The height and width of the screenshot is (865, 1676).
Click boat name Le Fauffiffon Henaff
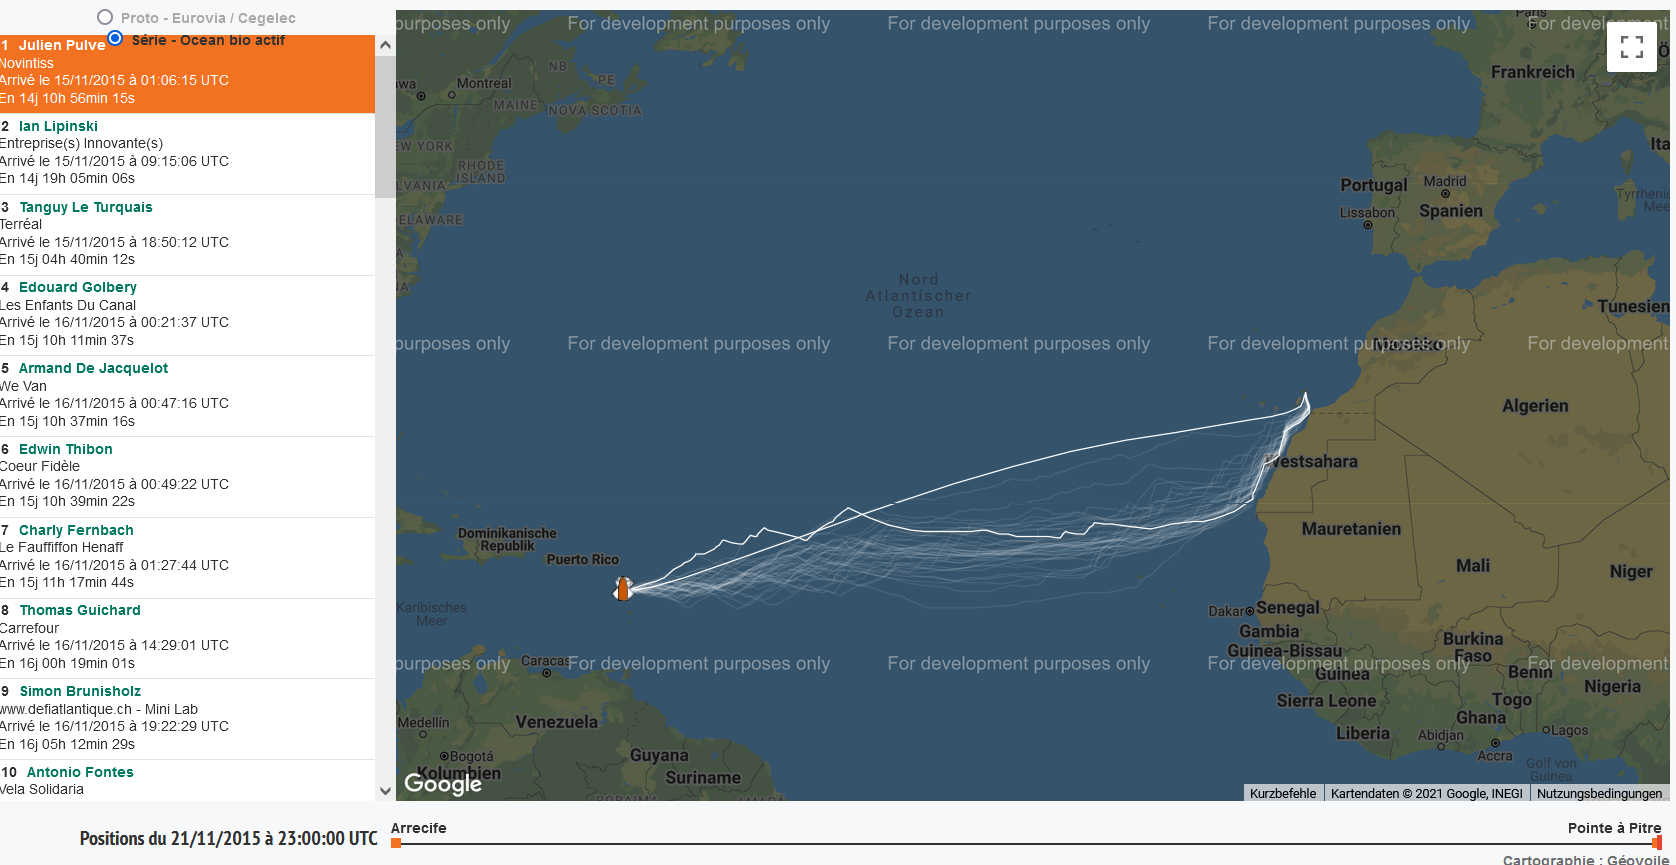tap(62, 547)
